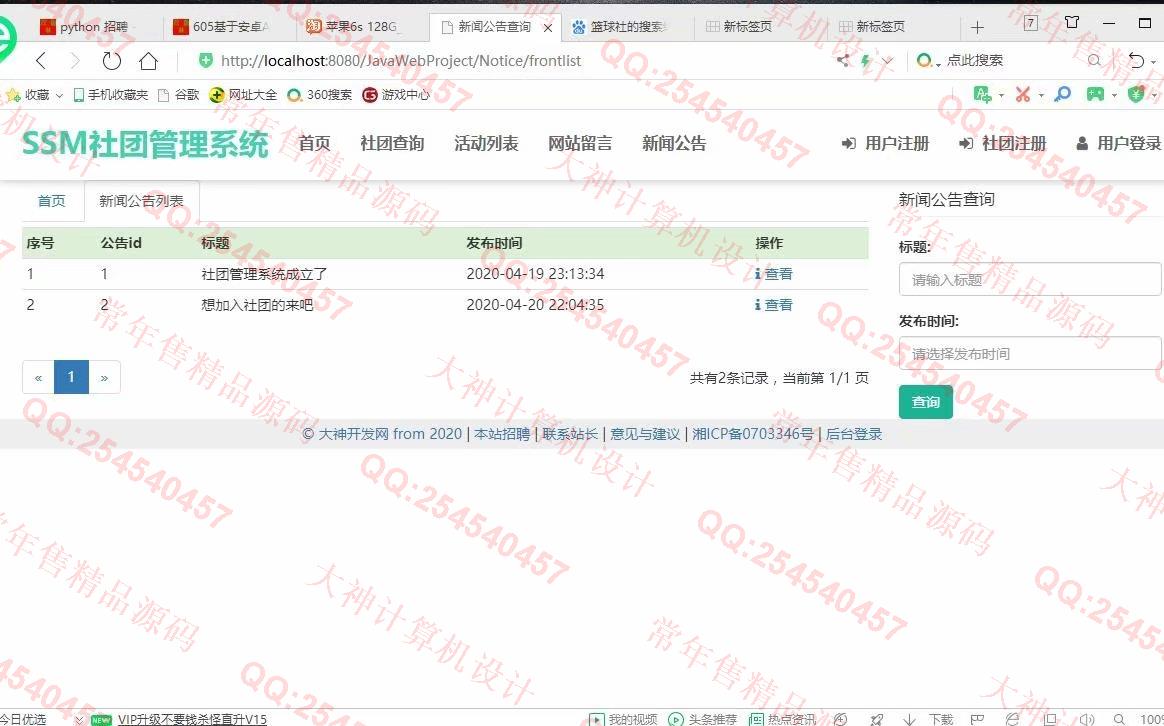Open the 360搜索 bookmark
The height and width of the screenshot is (726, 1164).
pyautogui.click(x=319, y=95)
